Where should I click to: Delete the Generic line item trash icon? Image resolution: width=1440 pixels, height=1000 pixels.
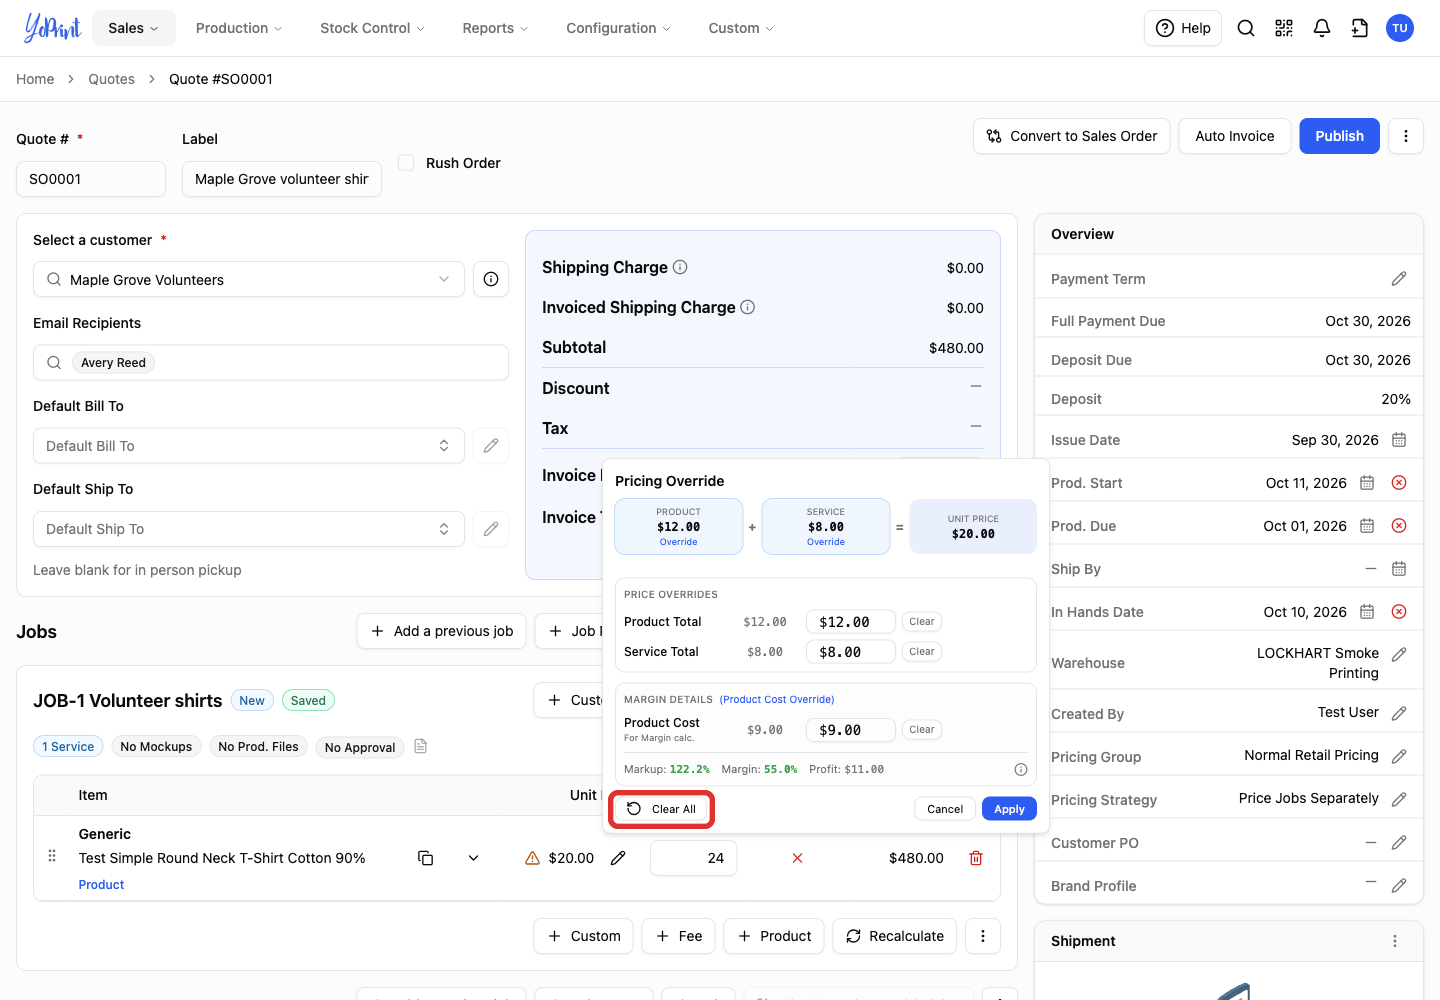point(976,858)
